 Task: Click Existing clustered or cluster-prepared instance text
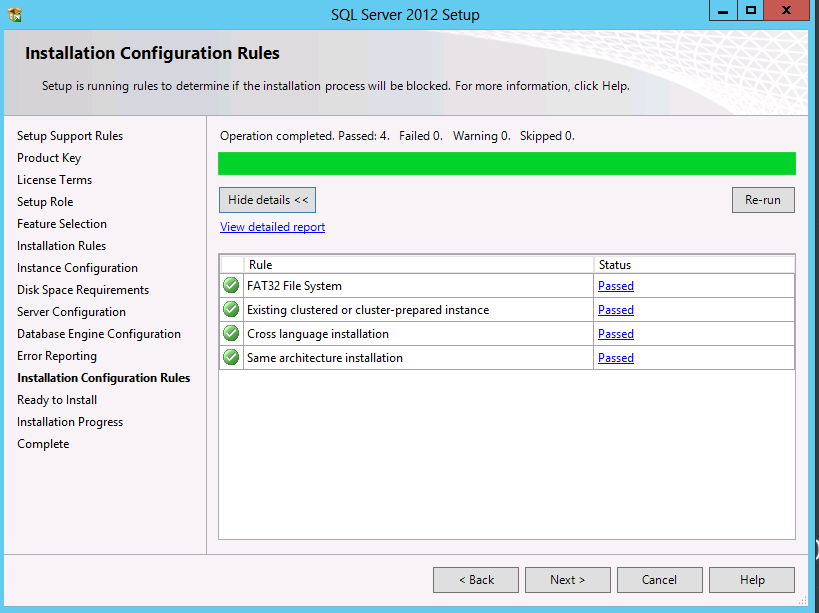(368, 310)
